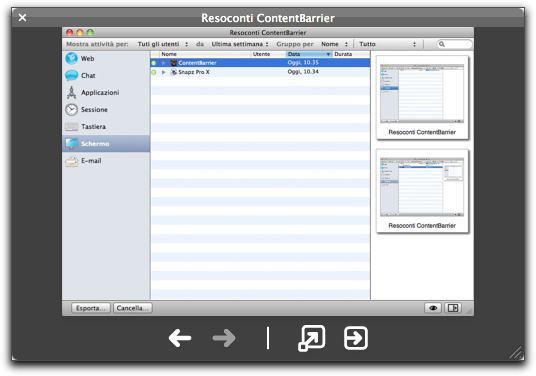This screenshot has width=536, height=376.
Task: Sort by the Durata column header
Action: point(351,54)
